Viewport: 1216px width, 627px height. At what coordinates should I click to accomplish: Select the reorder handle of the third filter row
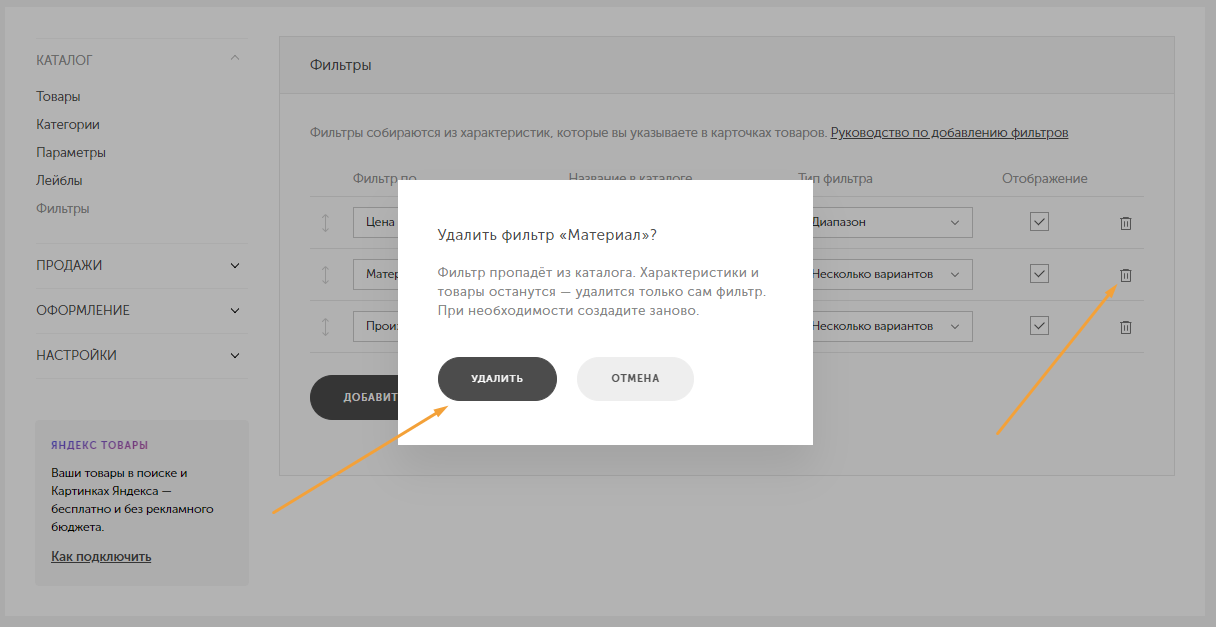[325, 327]
